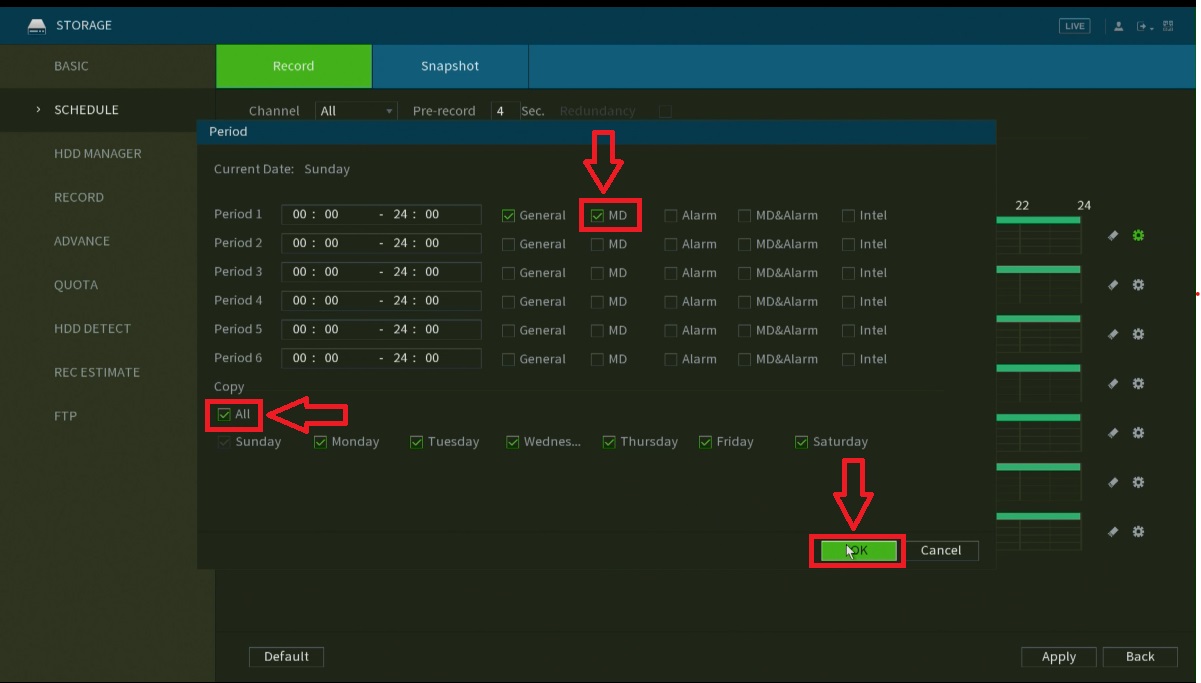
Task: Check MD&Alarm for Period 1
Action: (745, 215)
